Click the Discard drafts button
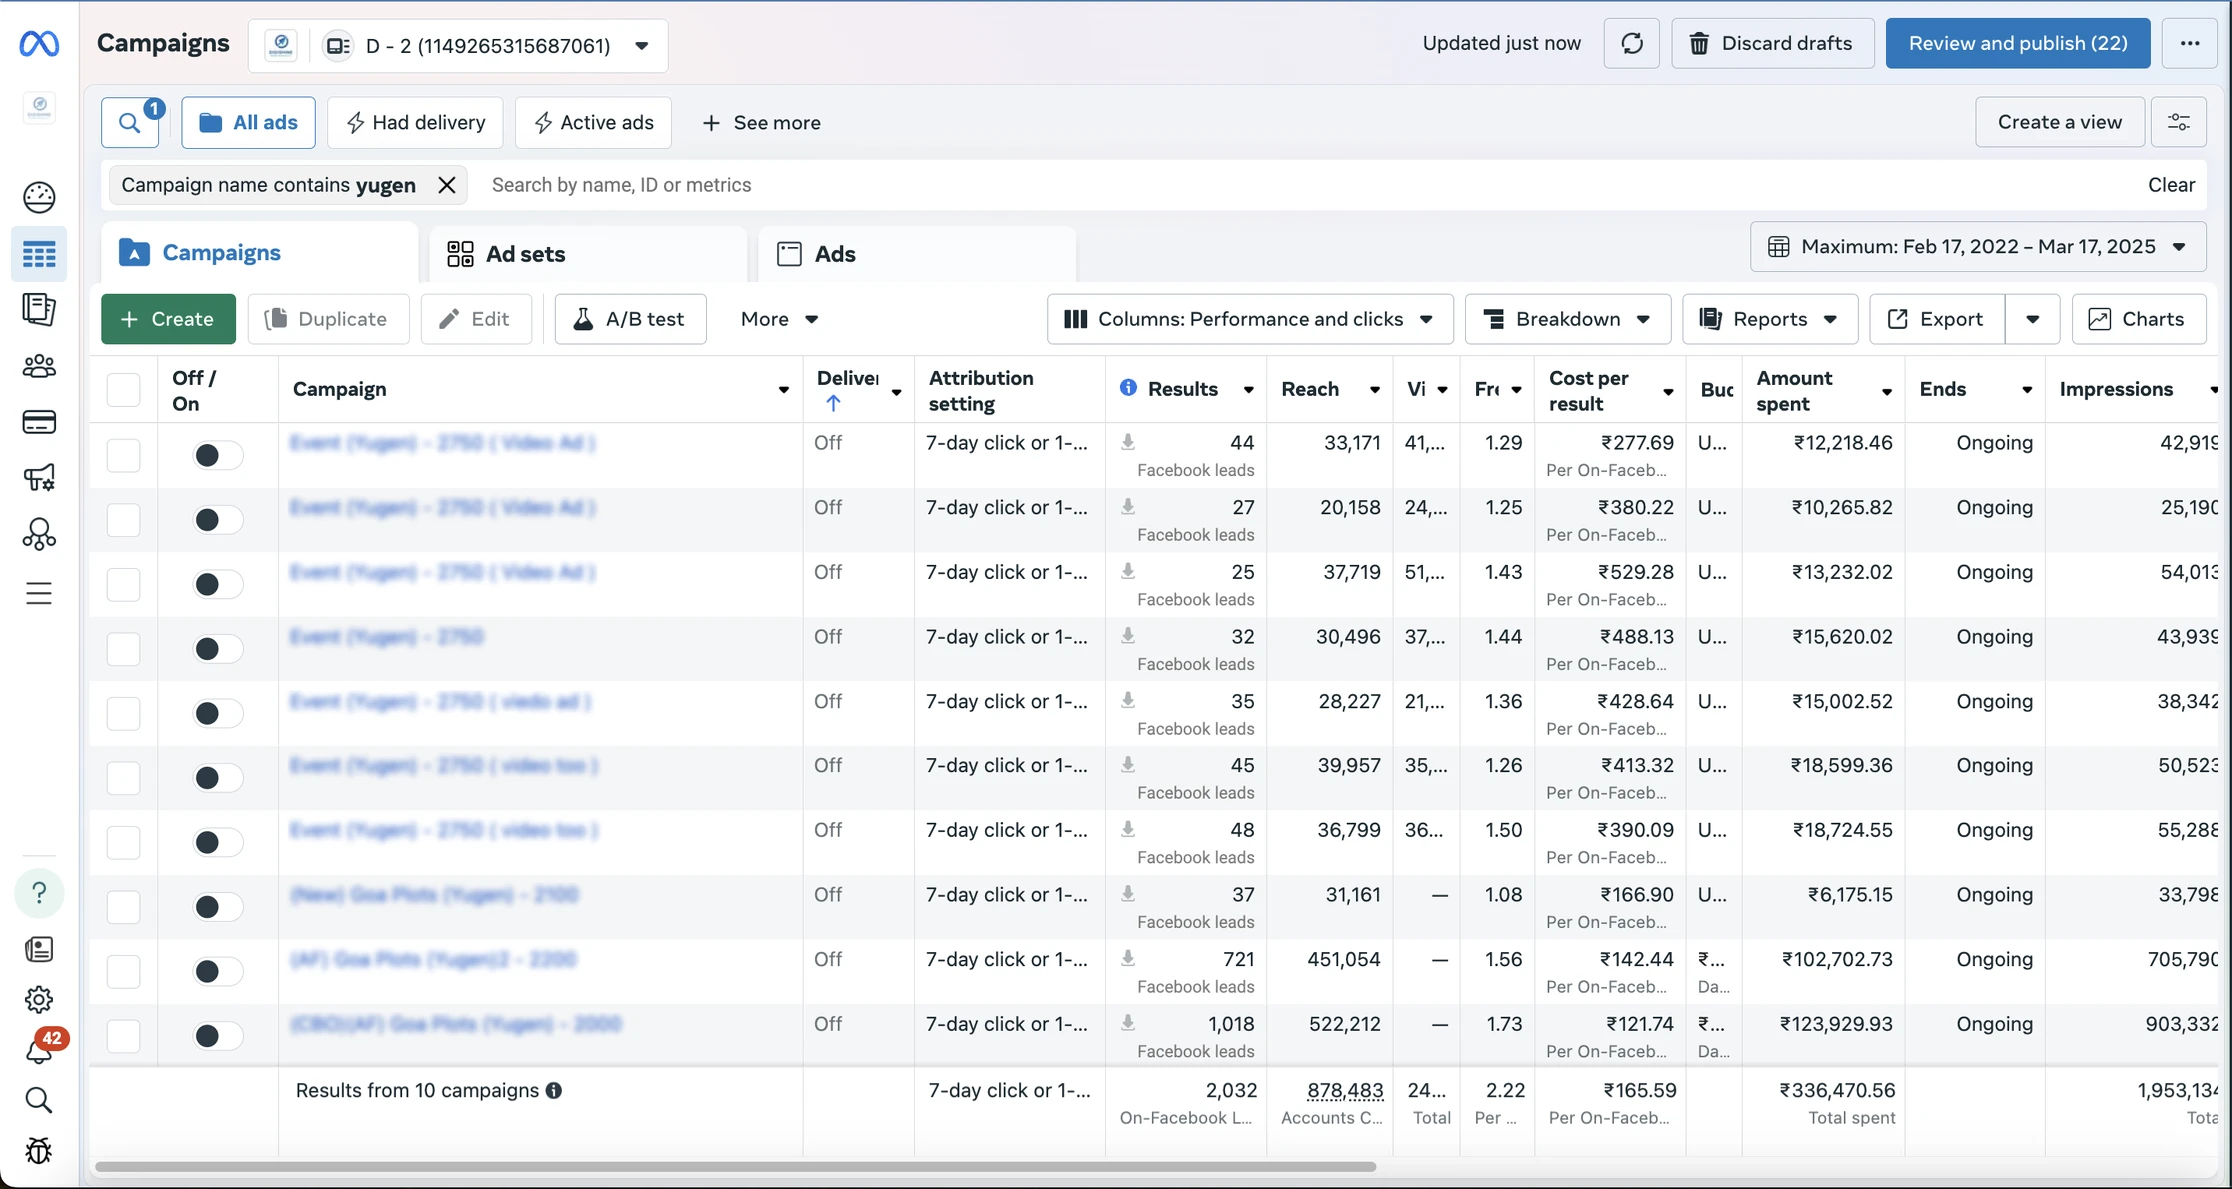The width and height of the screenshot is (2232, 1189). (1772, 43)
